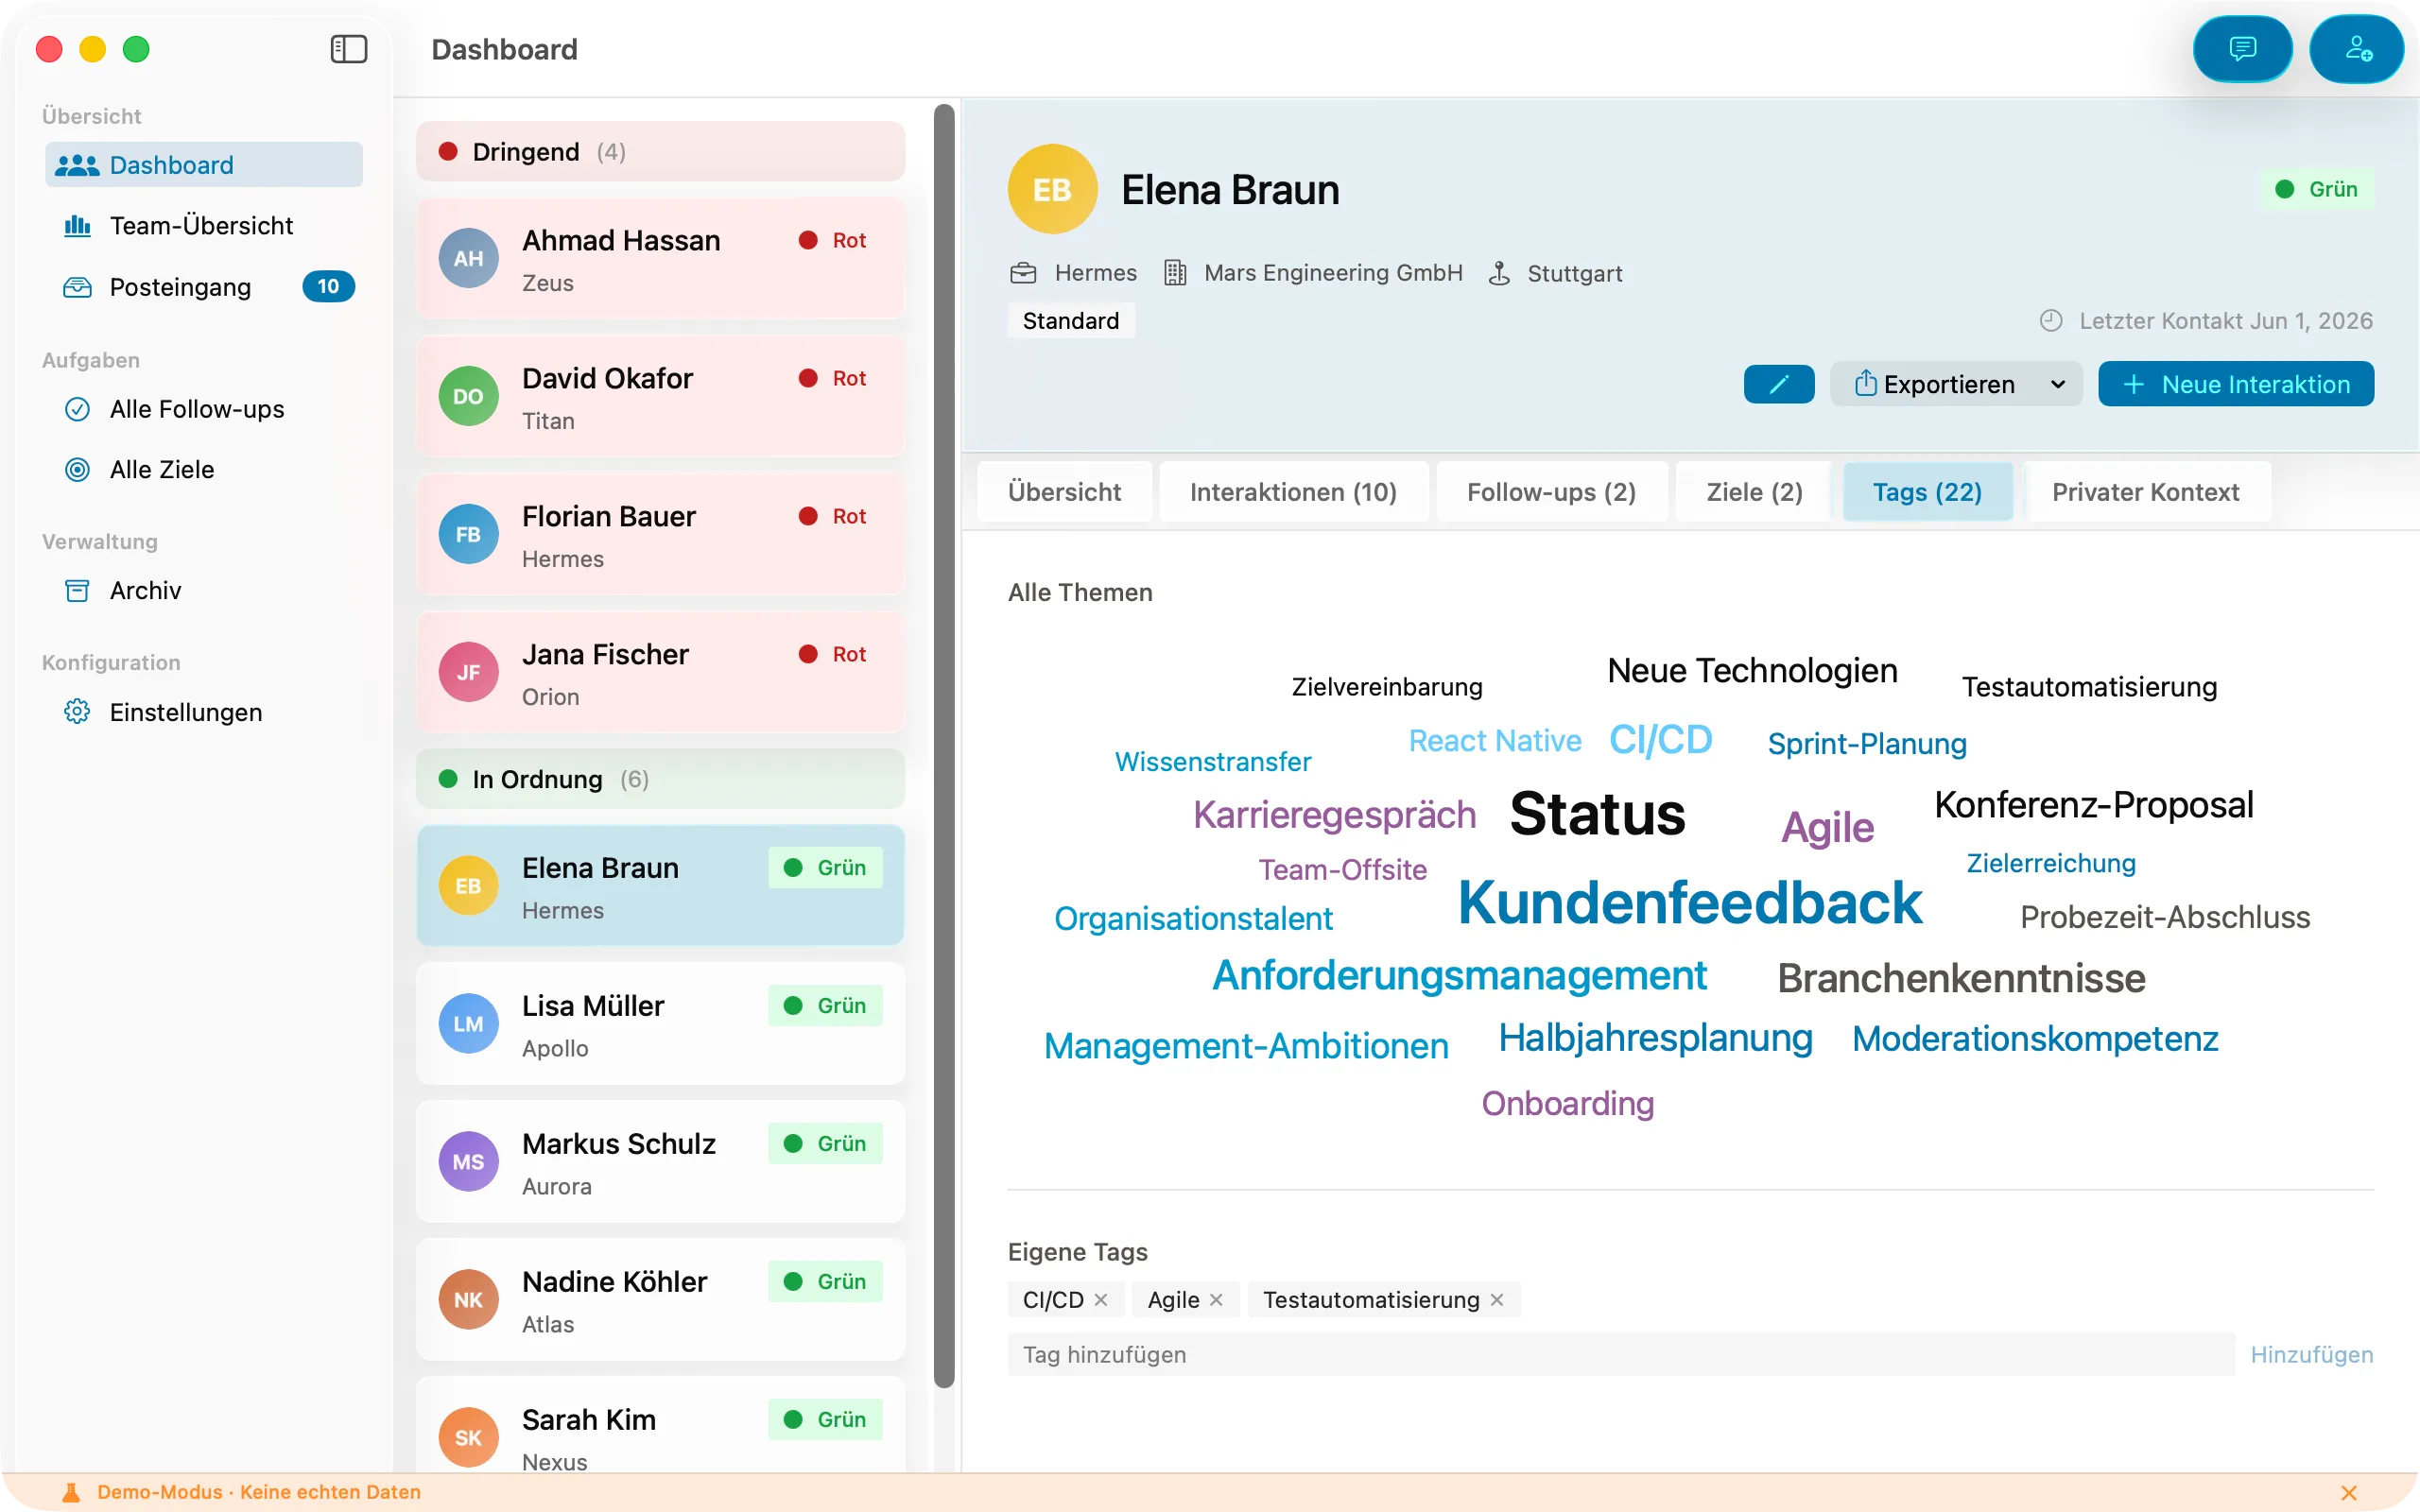Click the Alle Ziele target icon
Image resolution: width=2420 pixels, height=1512 pixels.
(77, 469)
